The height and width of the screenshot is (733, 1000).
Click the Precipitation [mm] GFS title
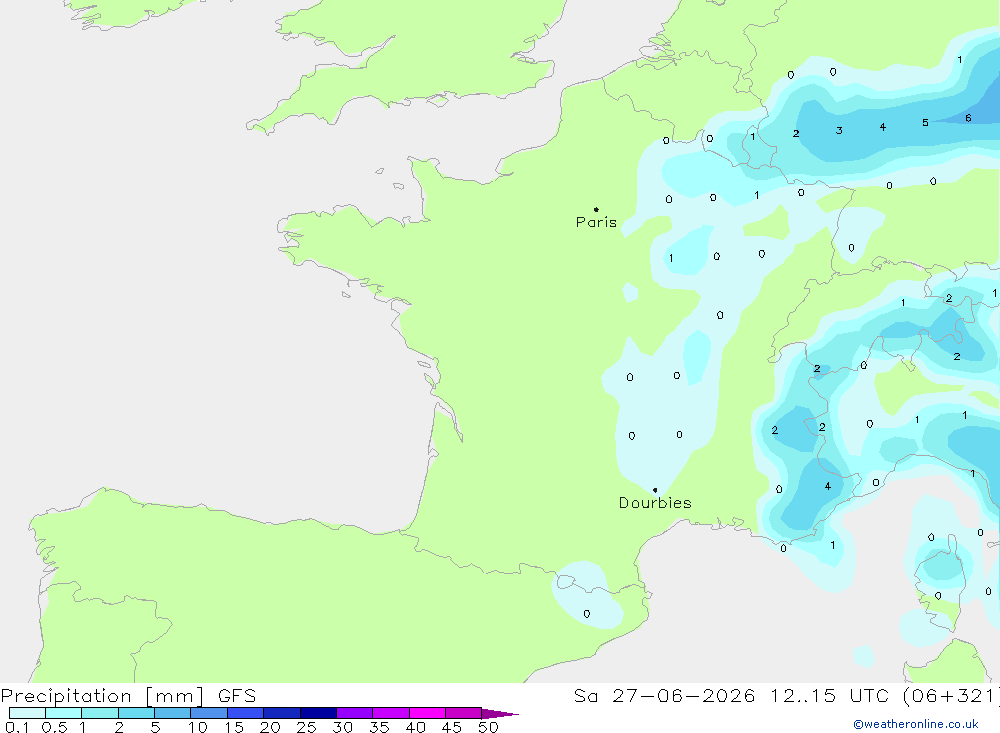128,696
